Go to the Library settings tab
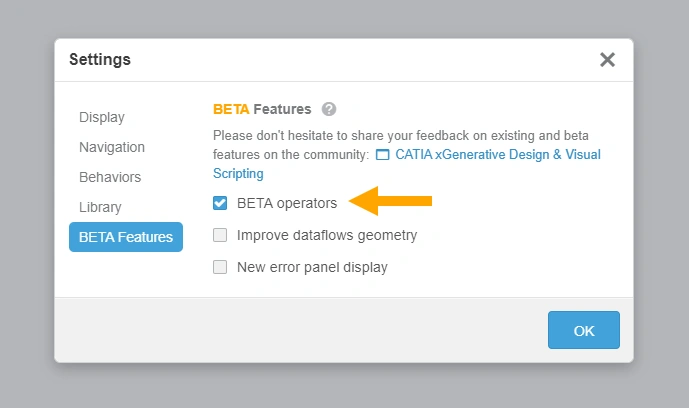 point(100,207)
